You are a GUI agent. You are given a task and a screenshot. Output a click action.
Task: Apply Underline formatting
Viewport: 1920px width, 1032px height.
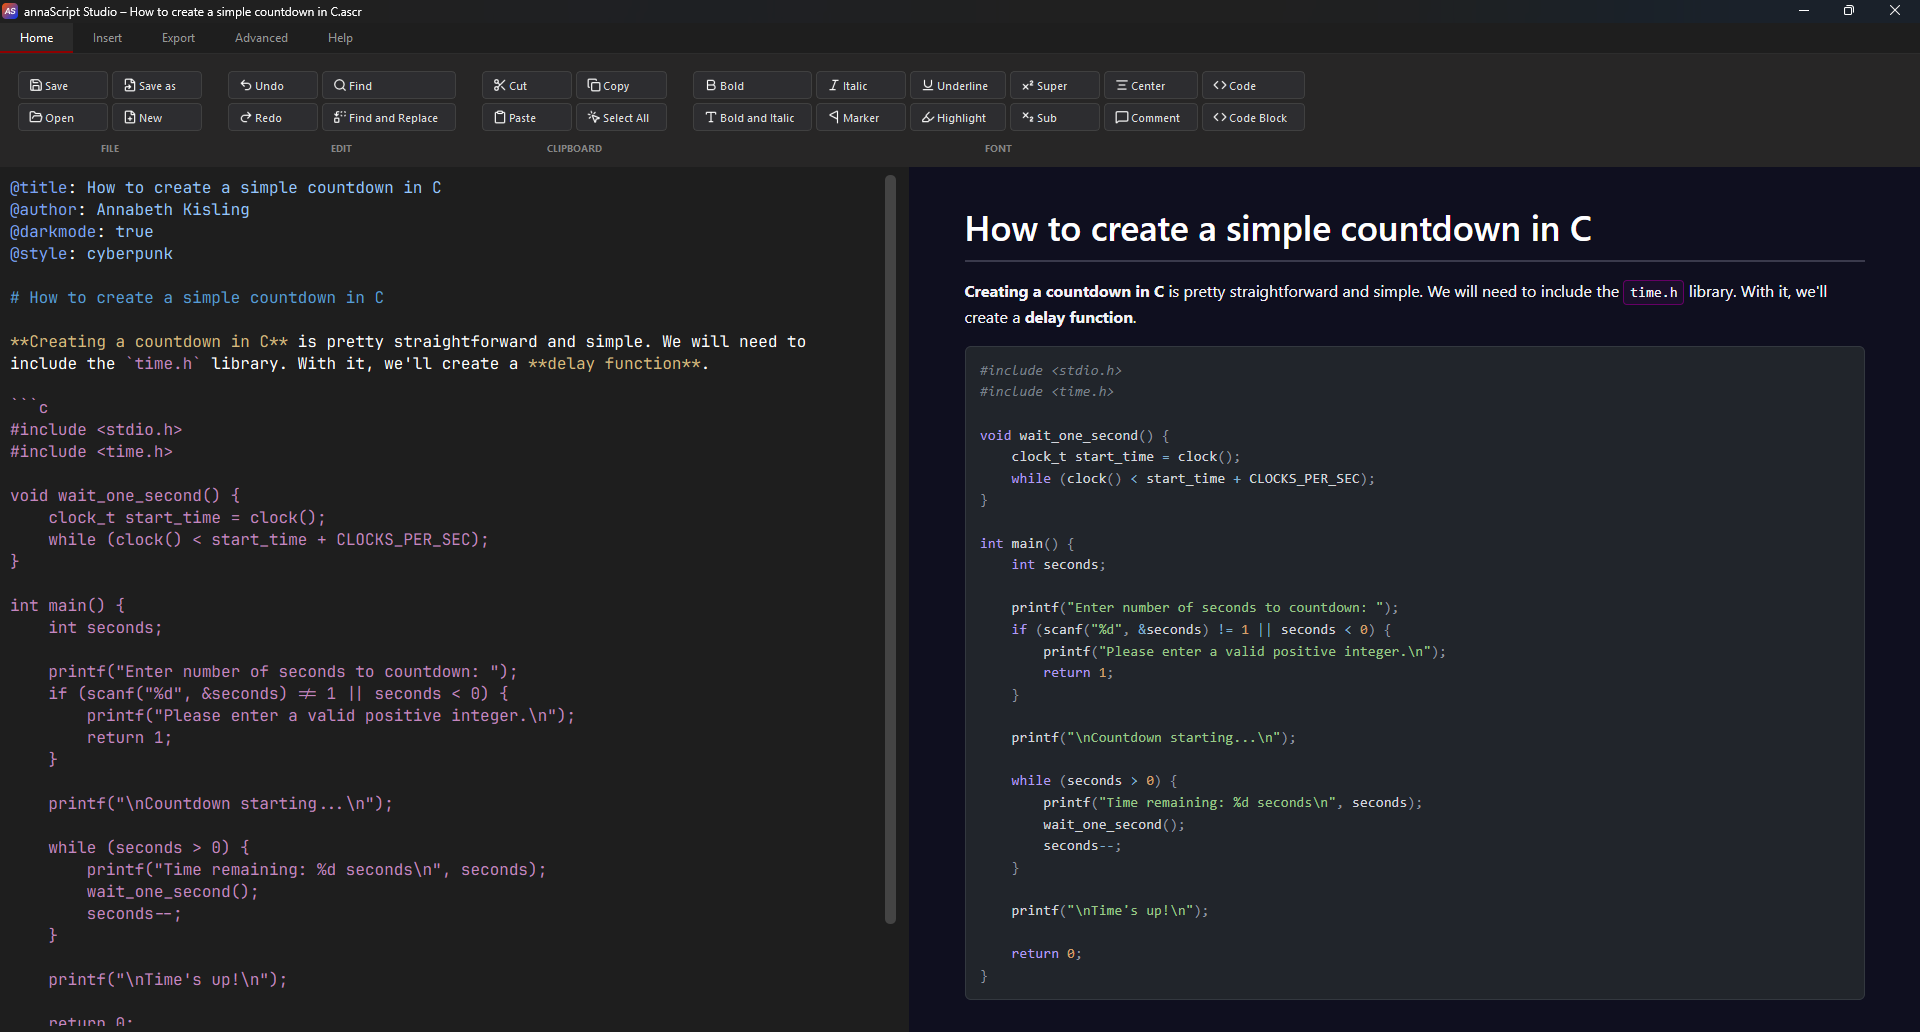point(957,85)
